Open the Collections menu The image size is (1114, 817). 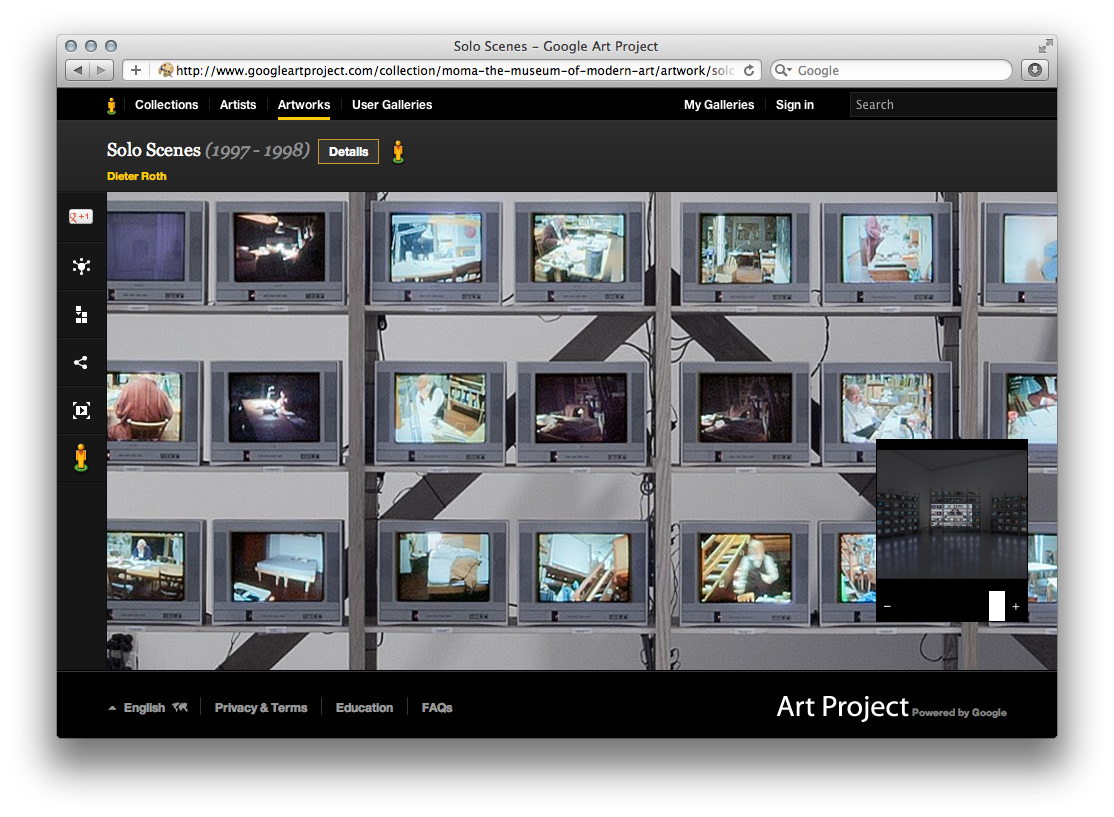point(166,105)
